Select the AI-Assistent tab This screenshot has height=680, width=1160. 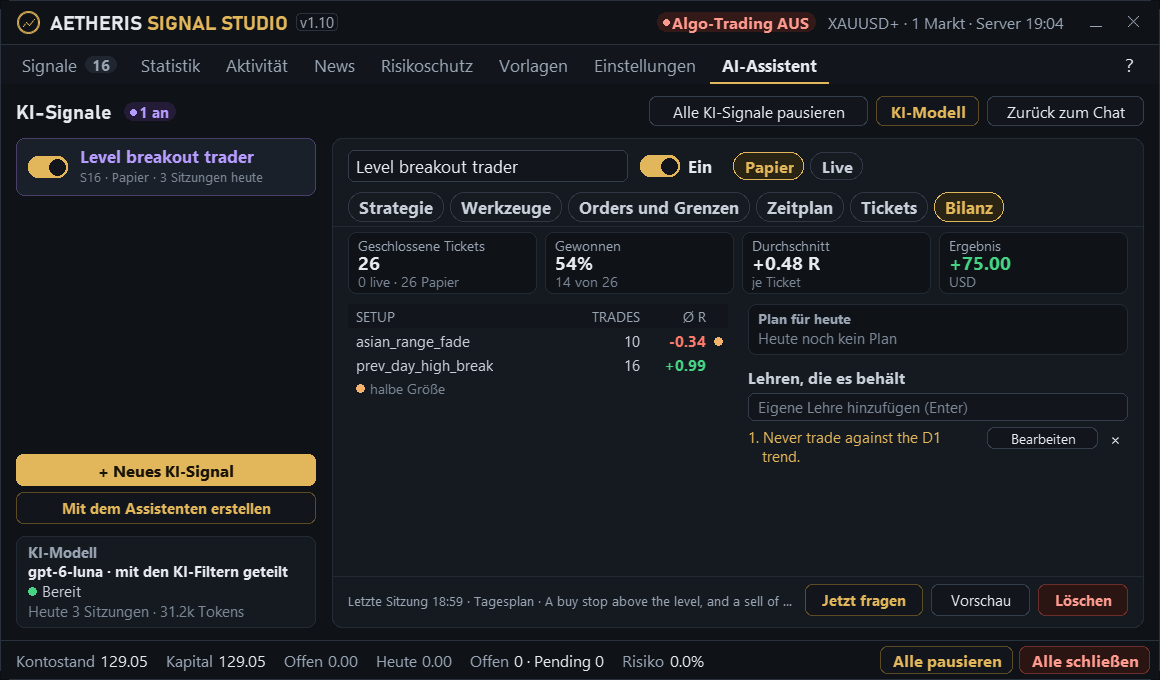(769, 66)
